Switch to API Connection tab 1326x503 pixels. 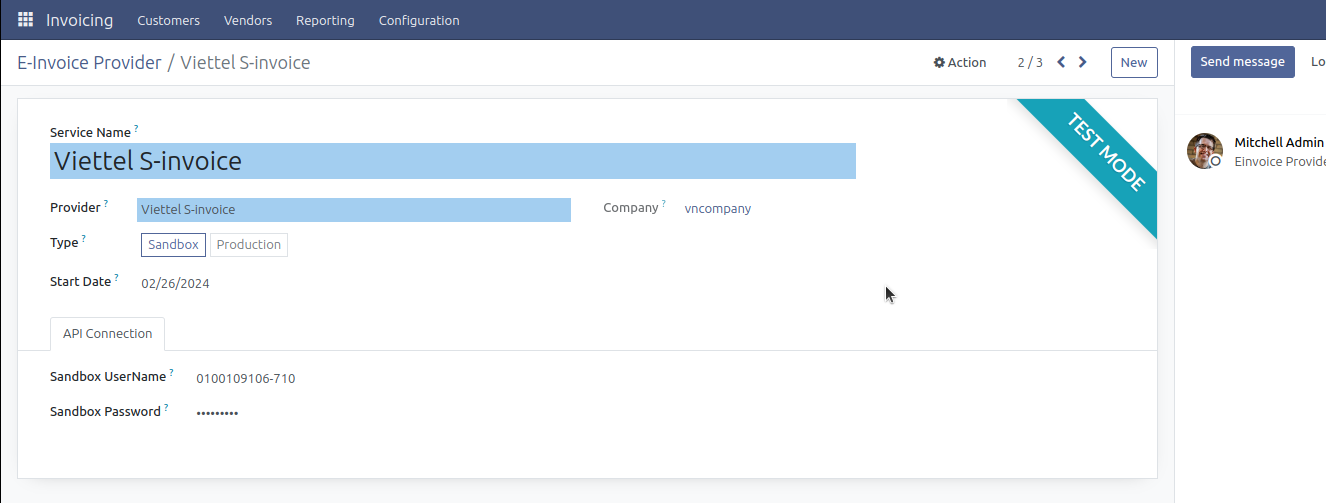pos(107,334)
